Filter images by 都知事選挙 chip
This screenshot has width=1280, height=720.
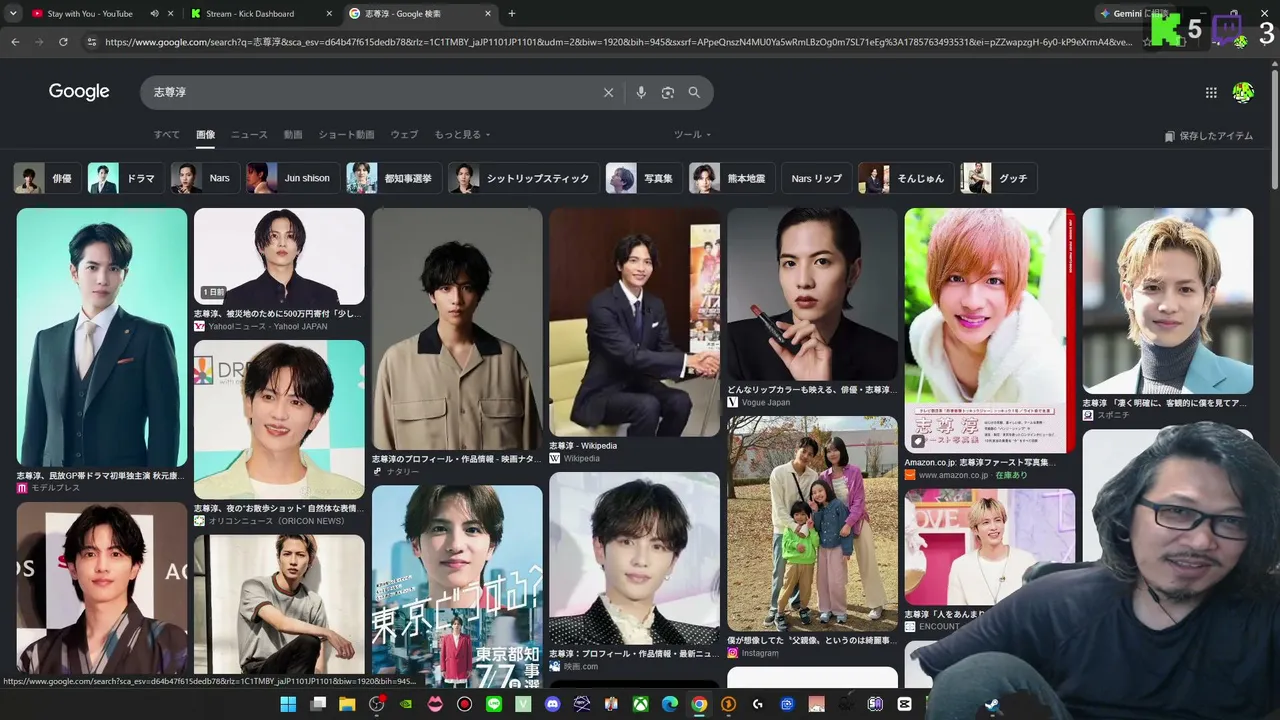point(393,178)
